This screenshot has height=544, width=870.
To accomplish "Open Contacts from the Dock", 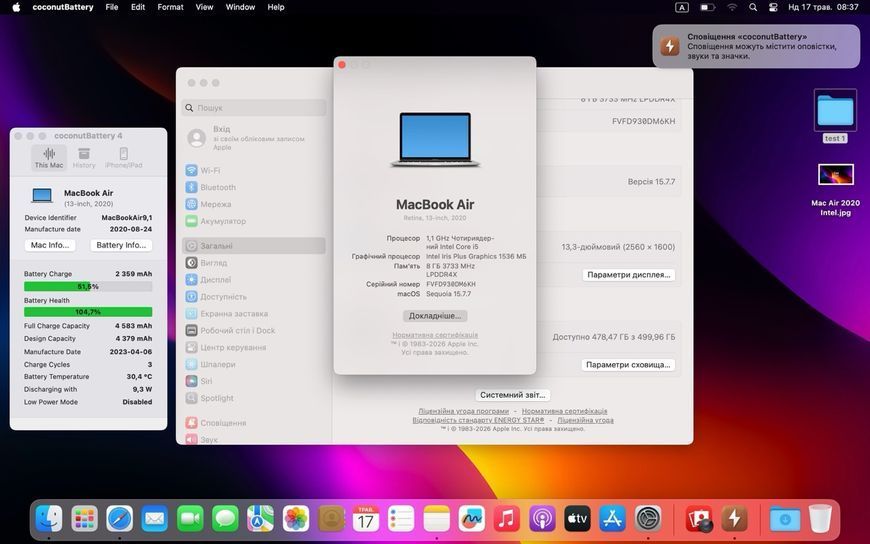I will [331, 520].
